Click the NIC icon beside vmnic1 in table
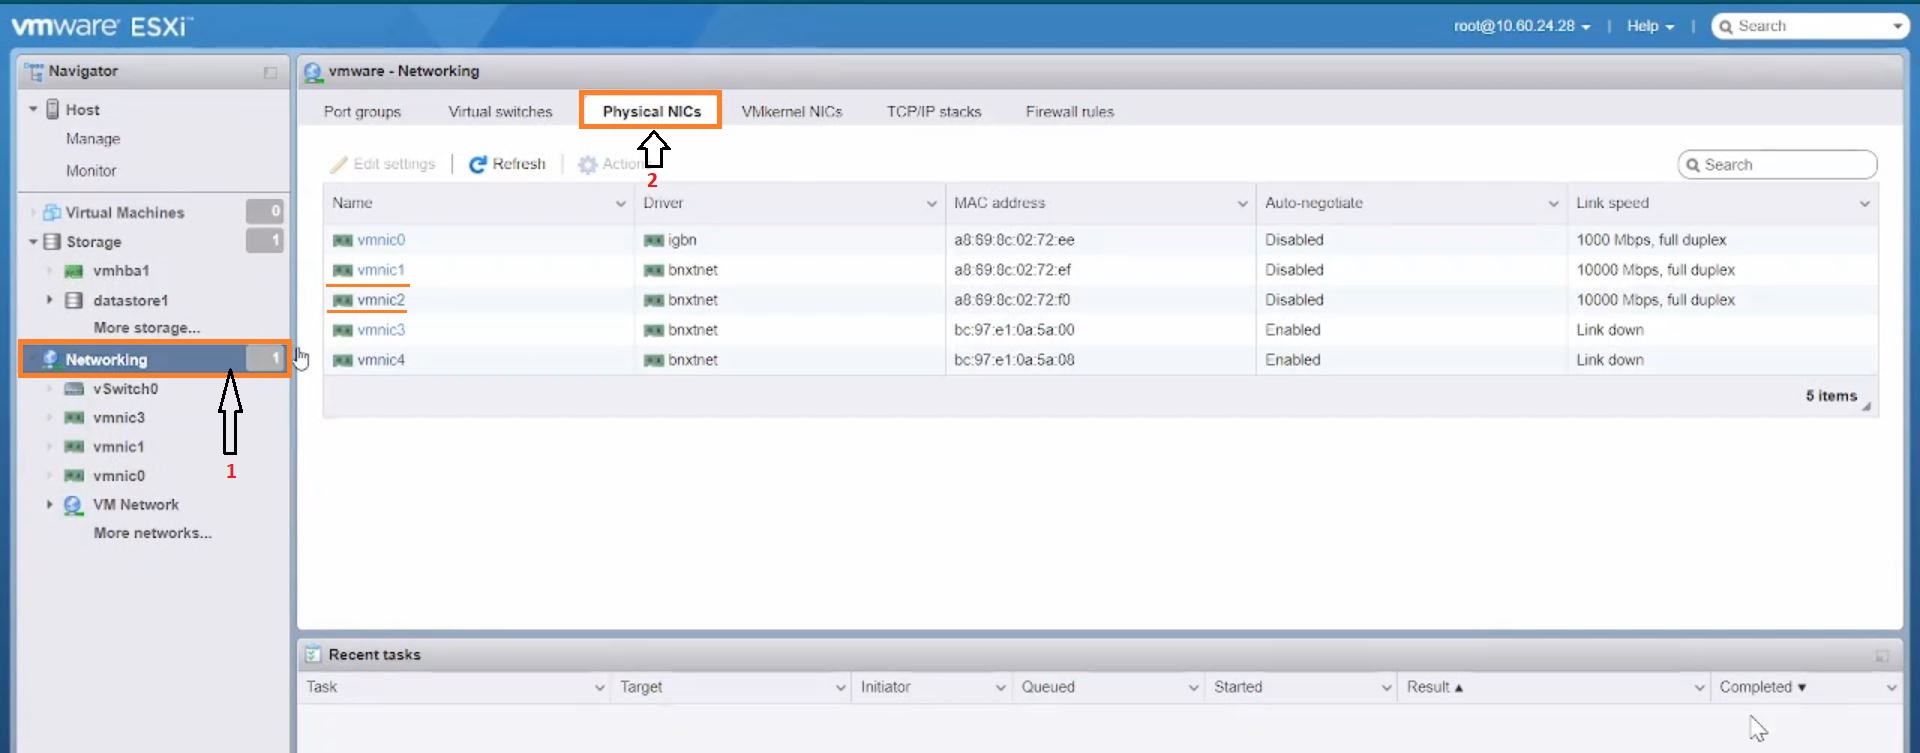This screenshot has width=1920, height=753. click(343, 270)
